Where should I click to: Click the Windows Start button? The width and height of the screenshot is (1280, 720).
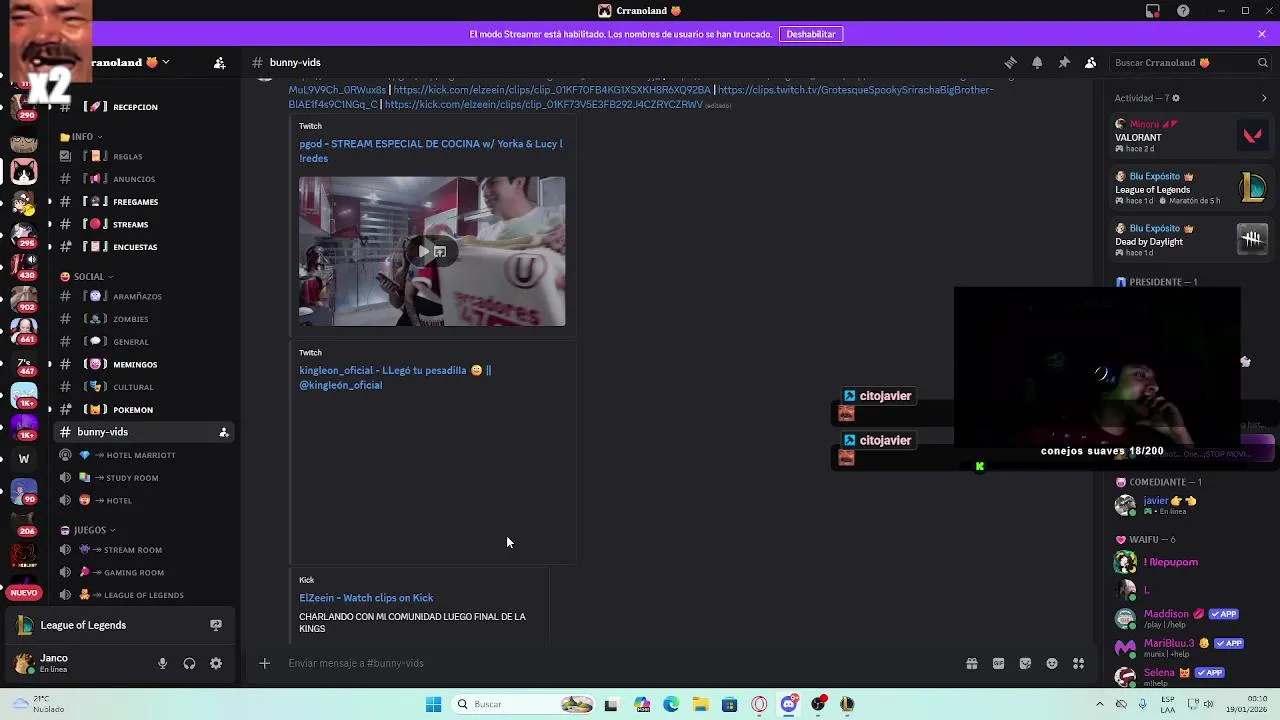coord(433,704)
